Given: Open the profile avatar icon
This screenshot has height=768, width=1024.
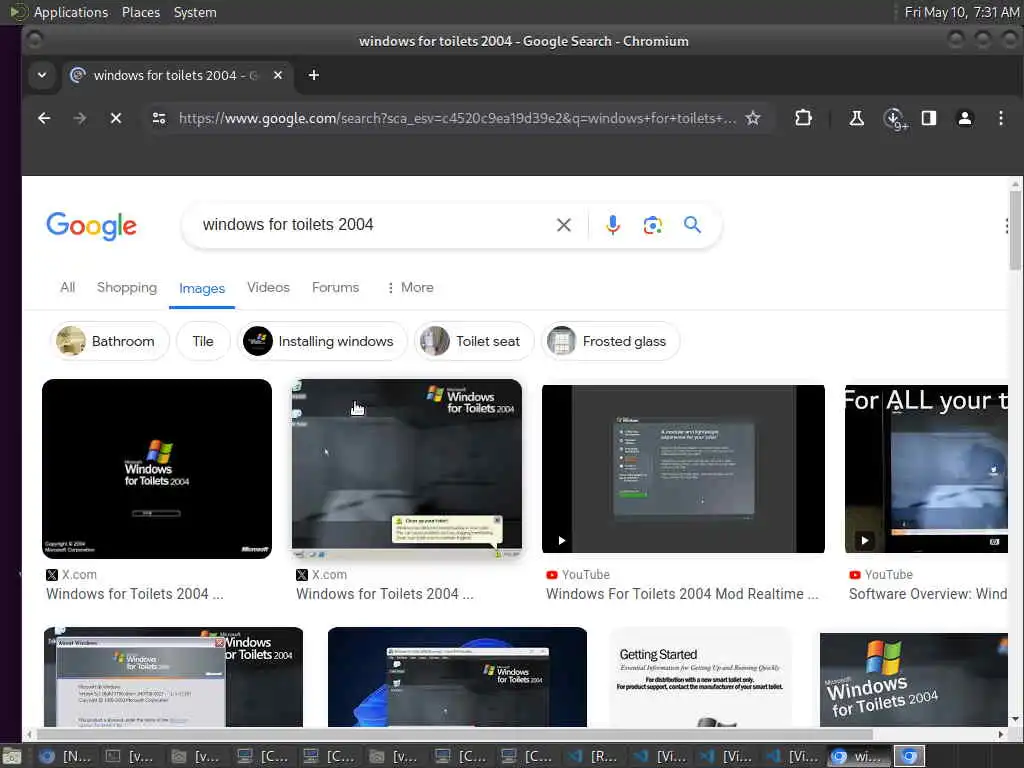Looking at the screenshot, I should [965, 118].
